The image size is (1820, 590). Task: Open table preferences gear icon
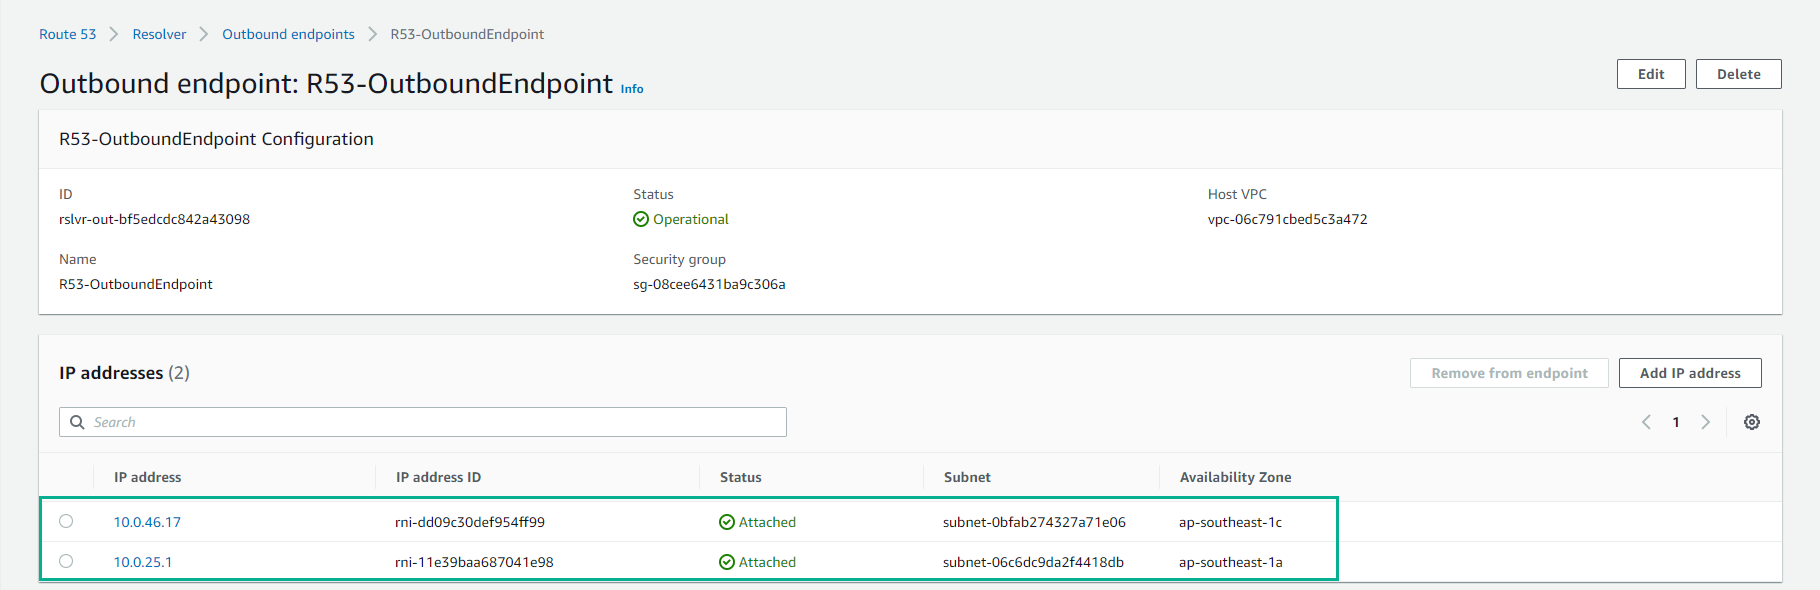1751,422
